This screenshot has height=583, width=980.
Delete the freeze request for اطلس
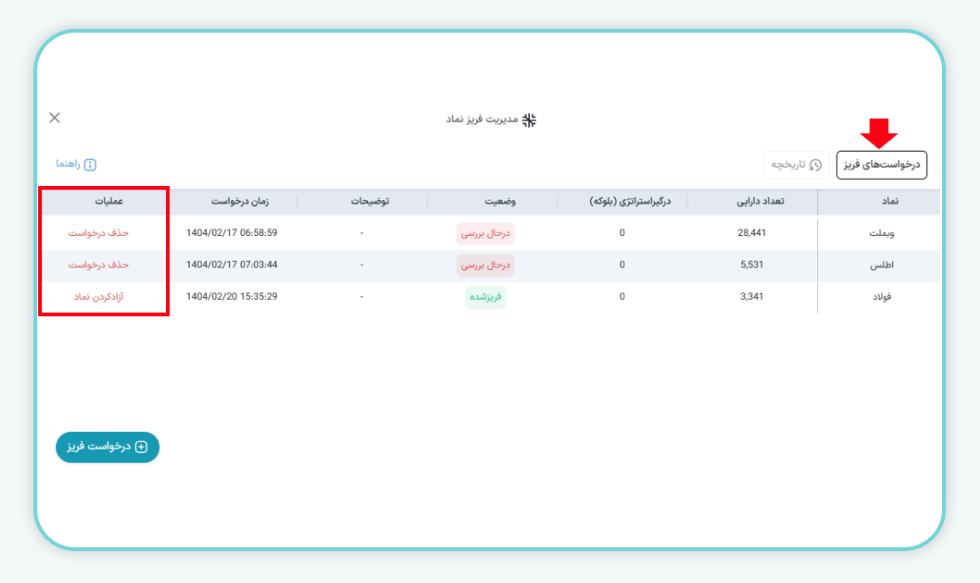[99, 265]
